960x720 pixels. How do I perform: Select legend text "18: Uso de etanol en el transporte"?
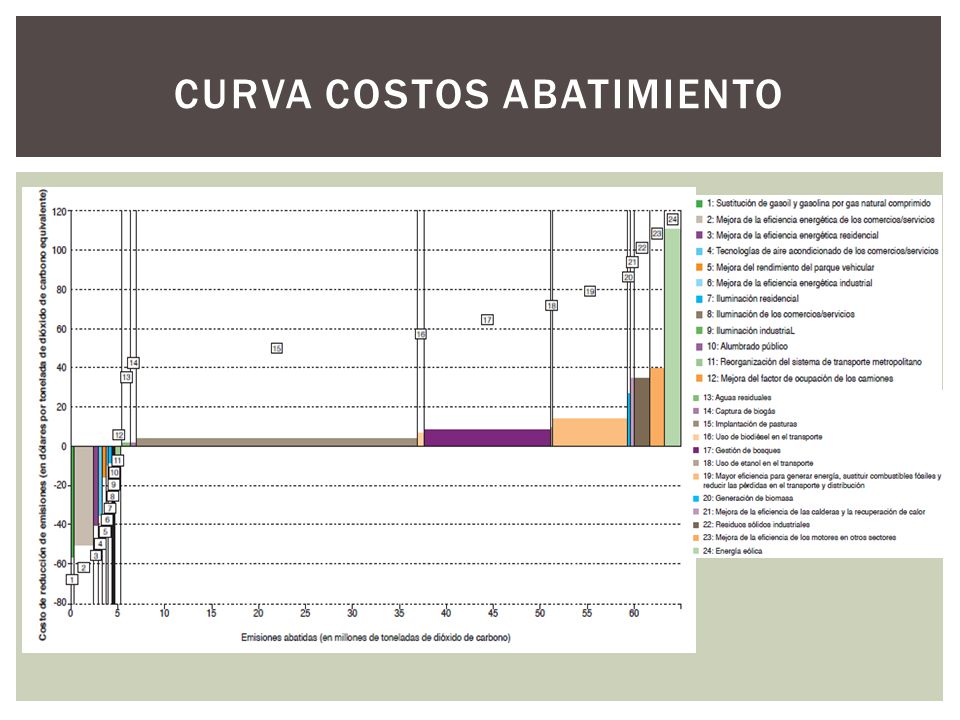758,463
